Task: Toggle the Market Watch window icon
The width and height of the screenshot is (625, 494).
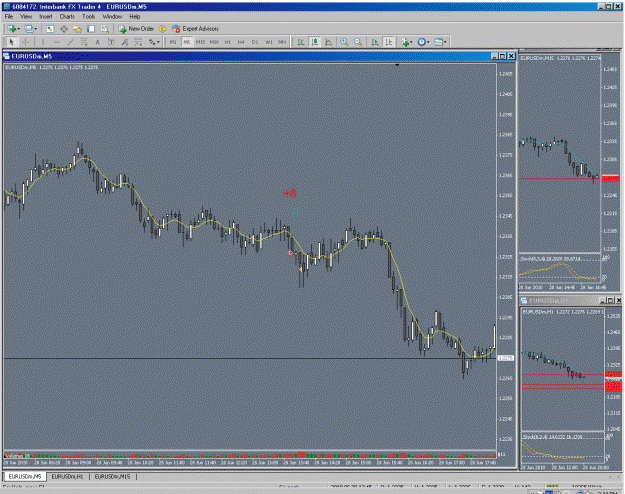Action: (x=50, y=29)
